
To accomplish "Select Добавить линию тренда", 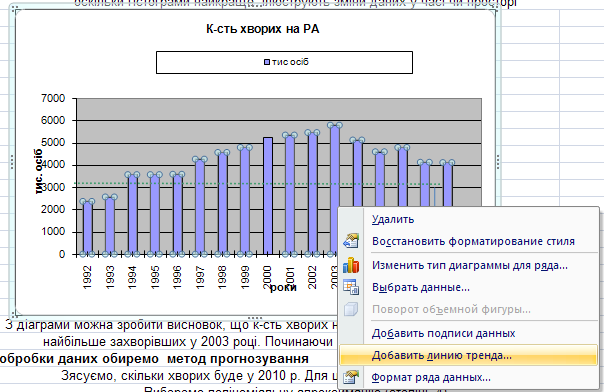I will 468,355.
